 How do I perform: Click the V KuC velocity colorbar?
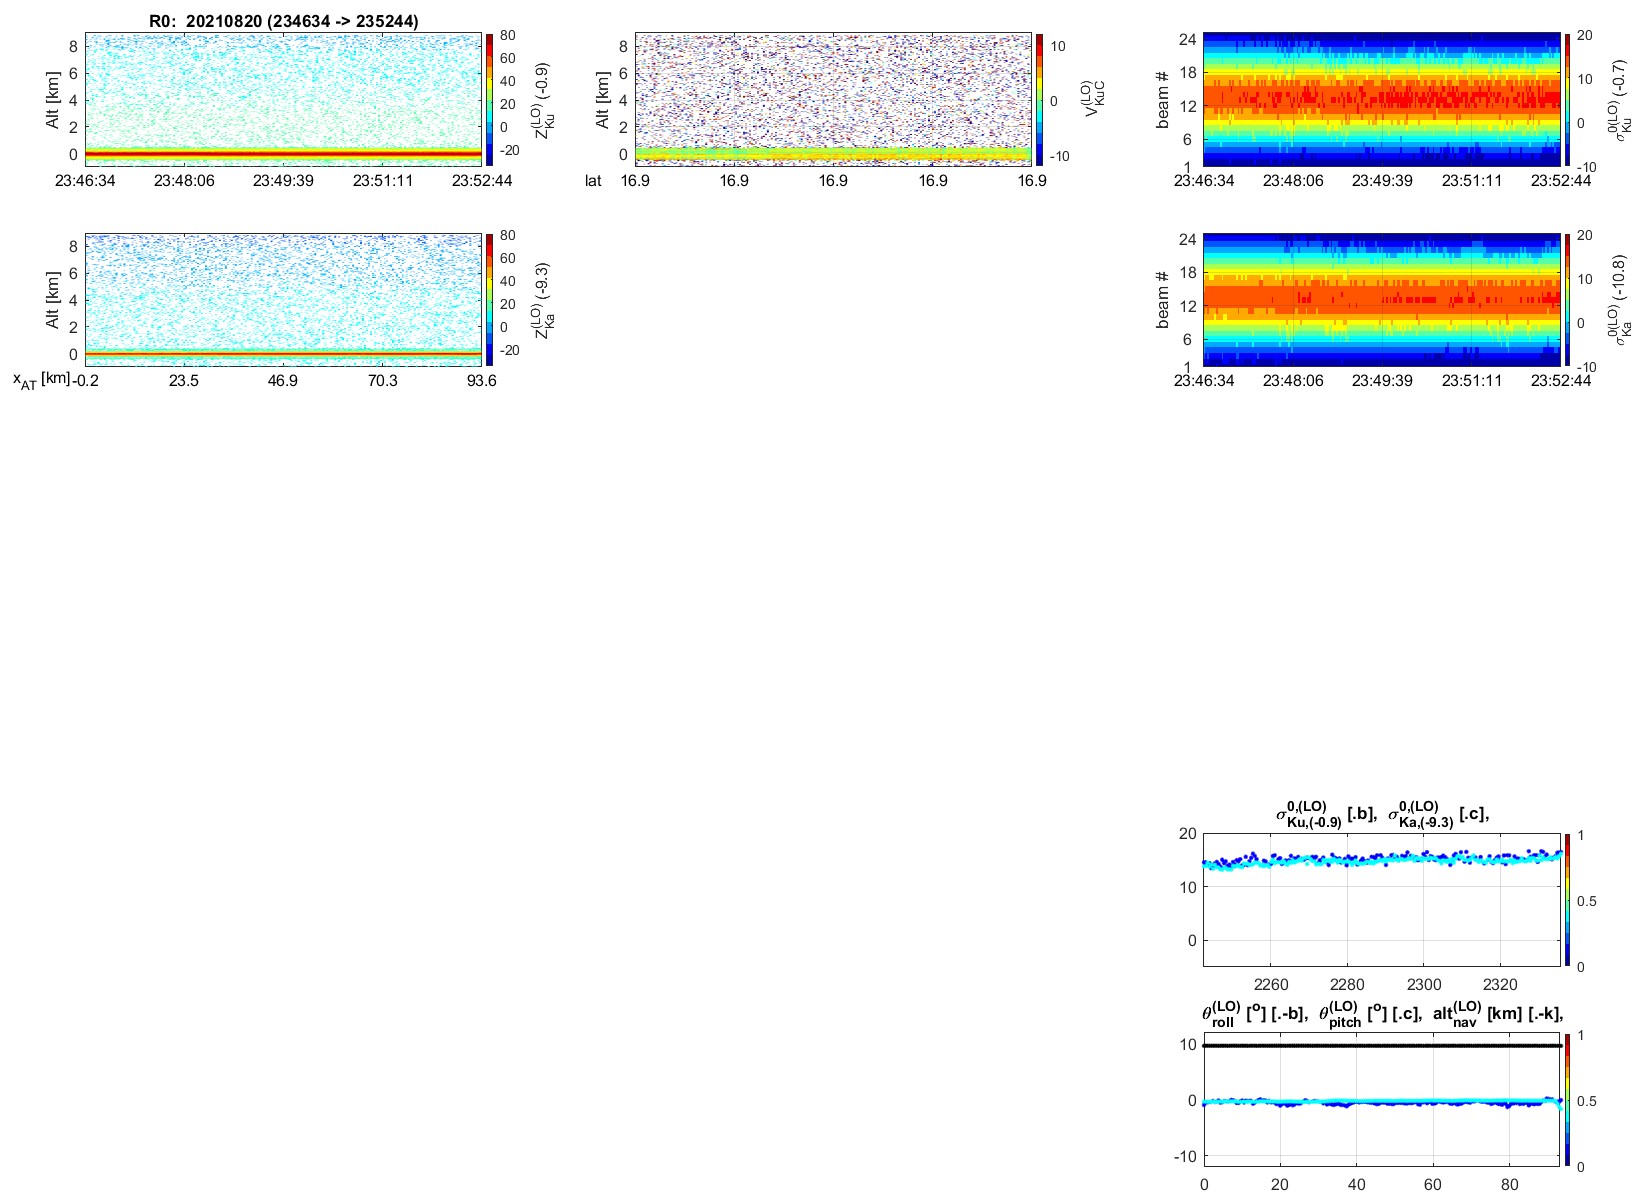click(1040, 99)
